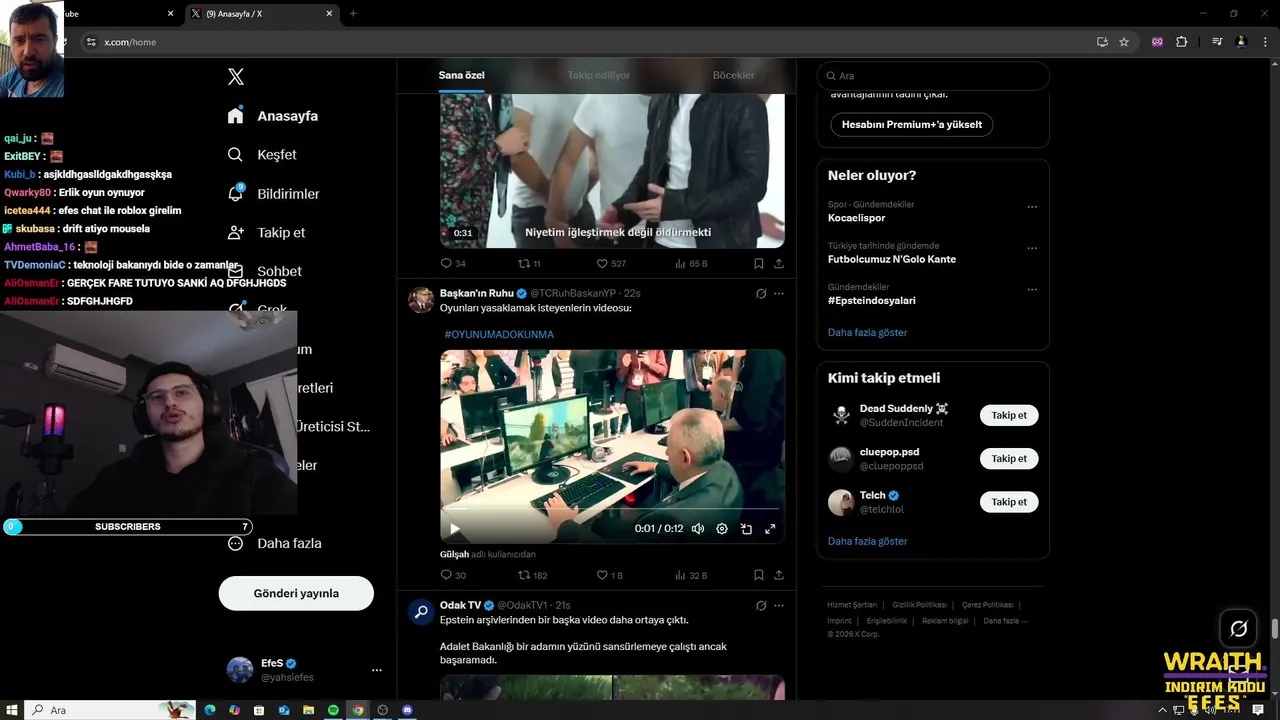Repost the post showing 11 reposts

[529, 264]
